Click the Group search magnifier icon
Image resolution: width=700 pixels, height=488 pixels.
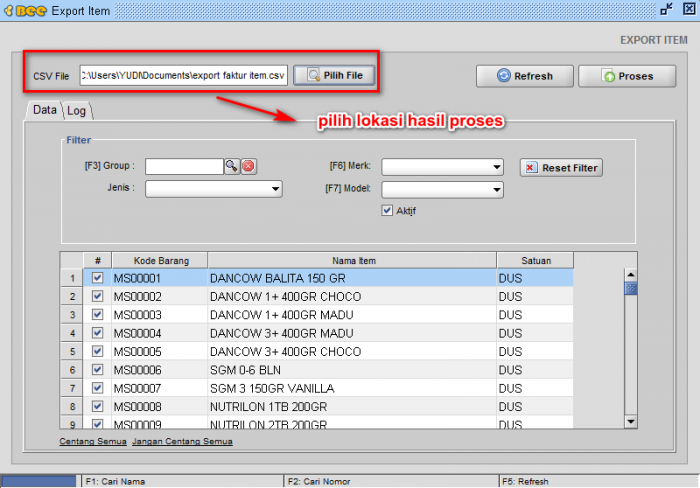pos(231,167)
